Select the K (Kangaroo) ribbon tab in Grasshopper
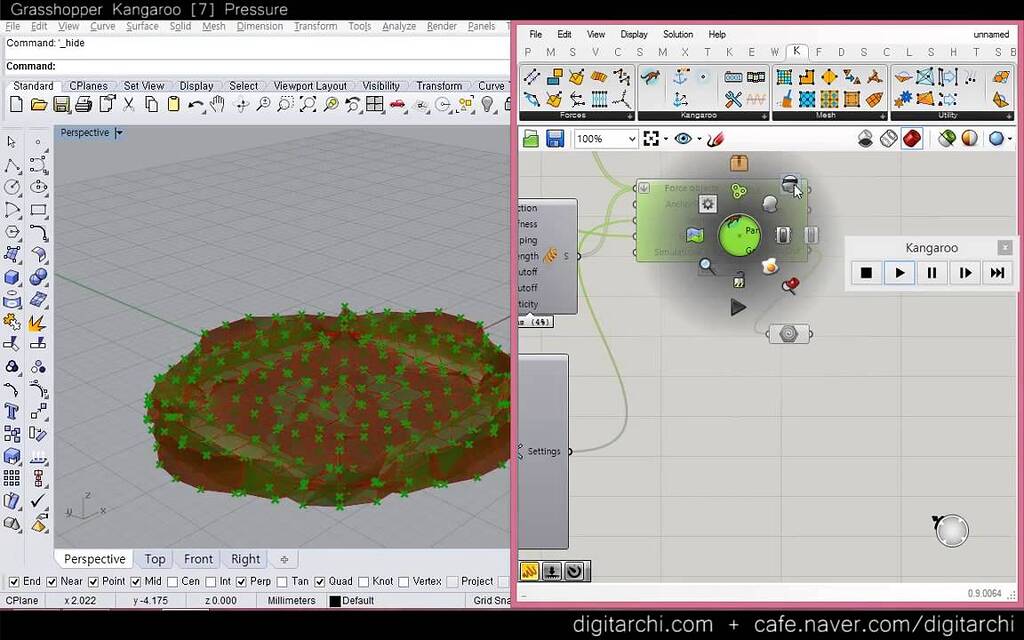This screenshot has height=640, width=1024. point(796,51)
